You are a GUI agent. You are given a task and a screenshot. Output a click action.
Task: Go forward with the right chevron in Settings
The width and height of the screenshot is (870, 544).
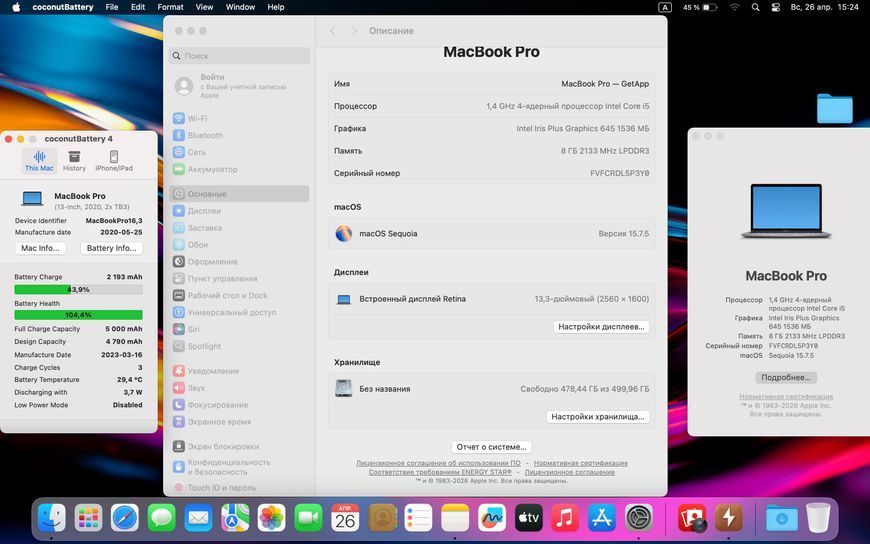click(x=354, y=31)
